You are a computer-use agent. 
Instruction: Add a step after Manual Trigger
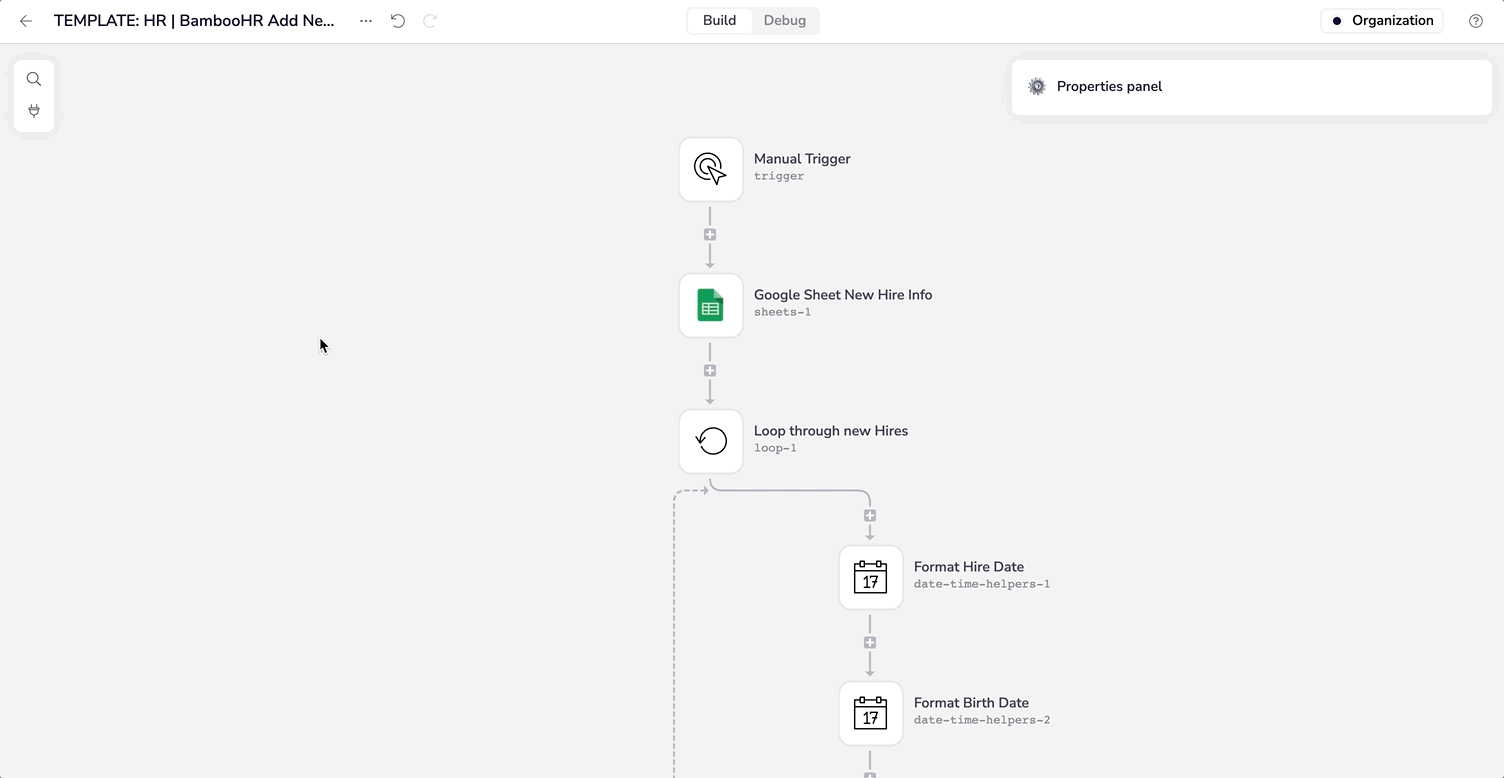coord(710,234)
